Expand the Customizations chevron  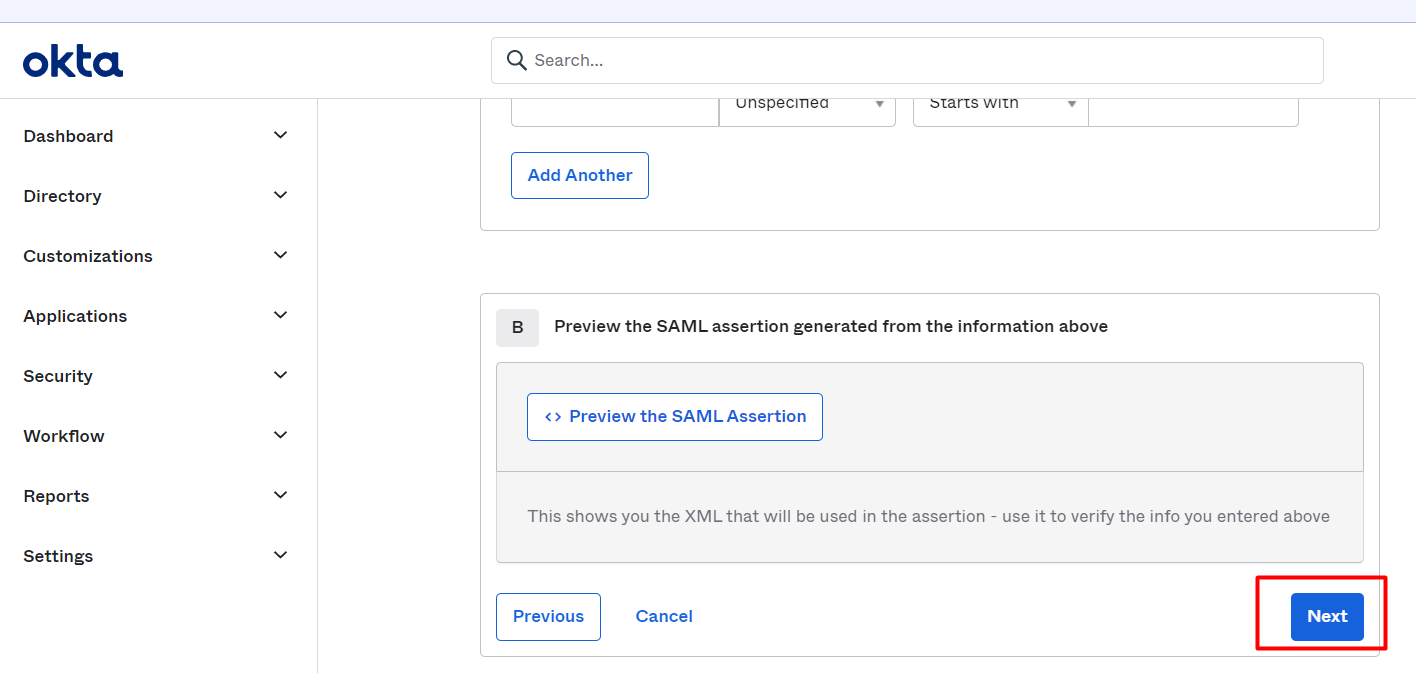[x=281, y=255]
